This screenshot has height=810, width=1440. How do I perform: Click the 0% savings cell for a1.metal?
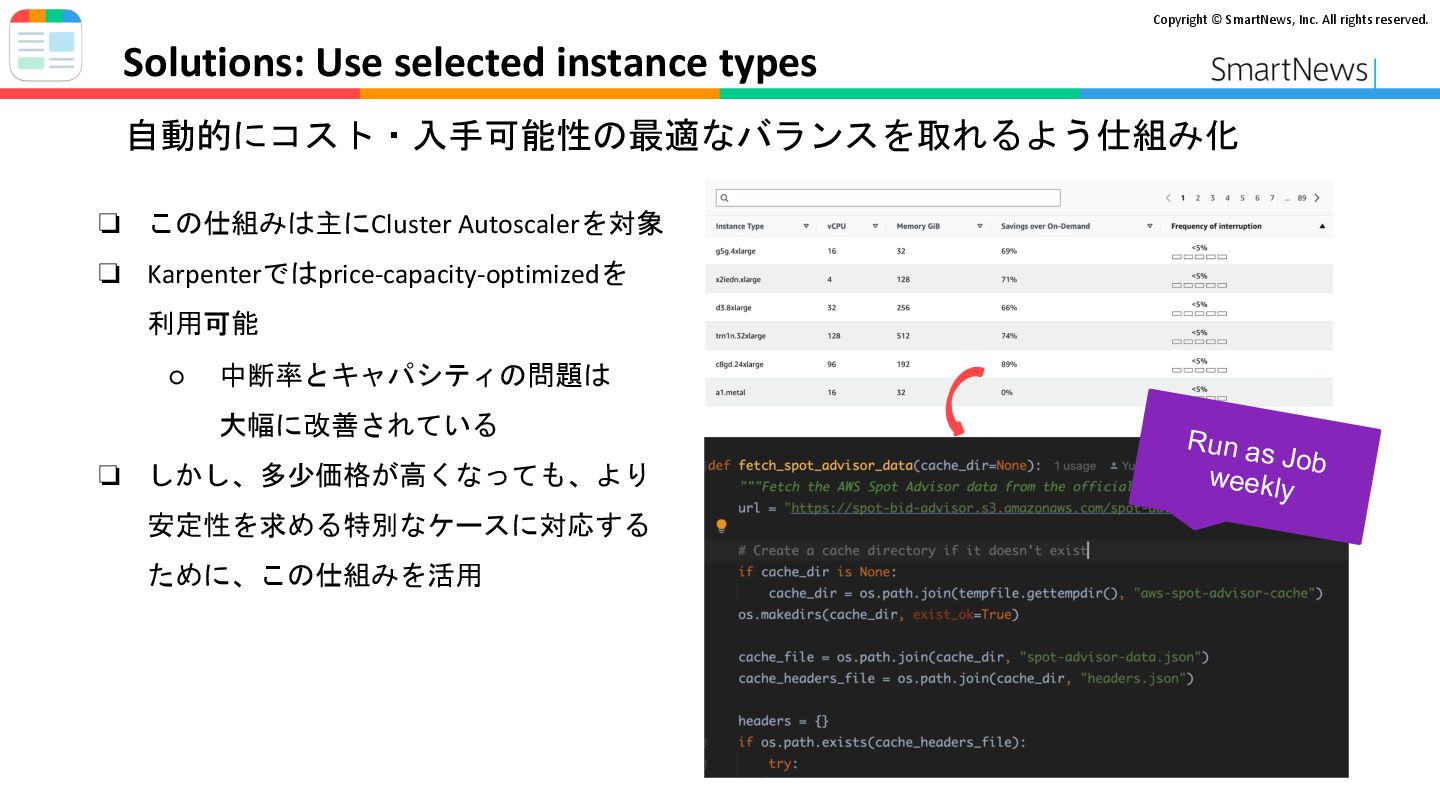(1007, 393)
